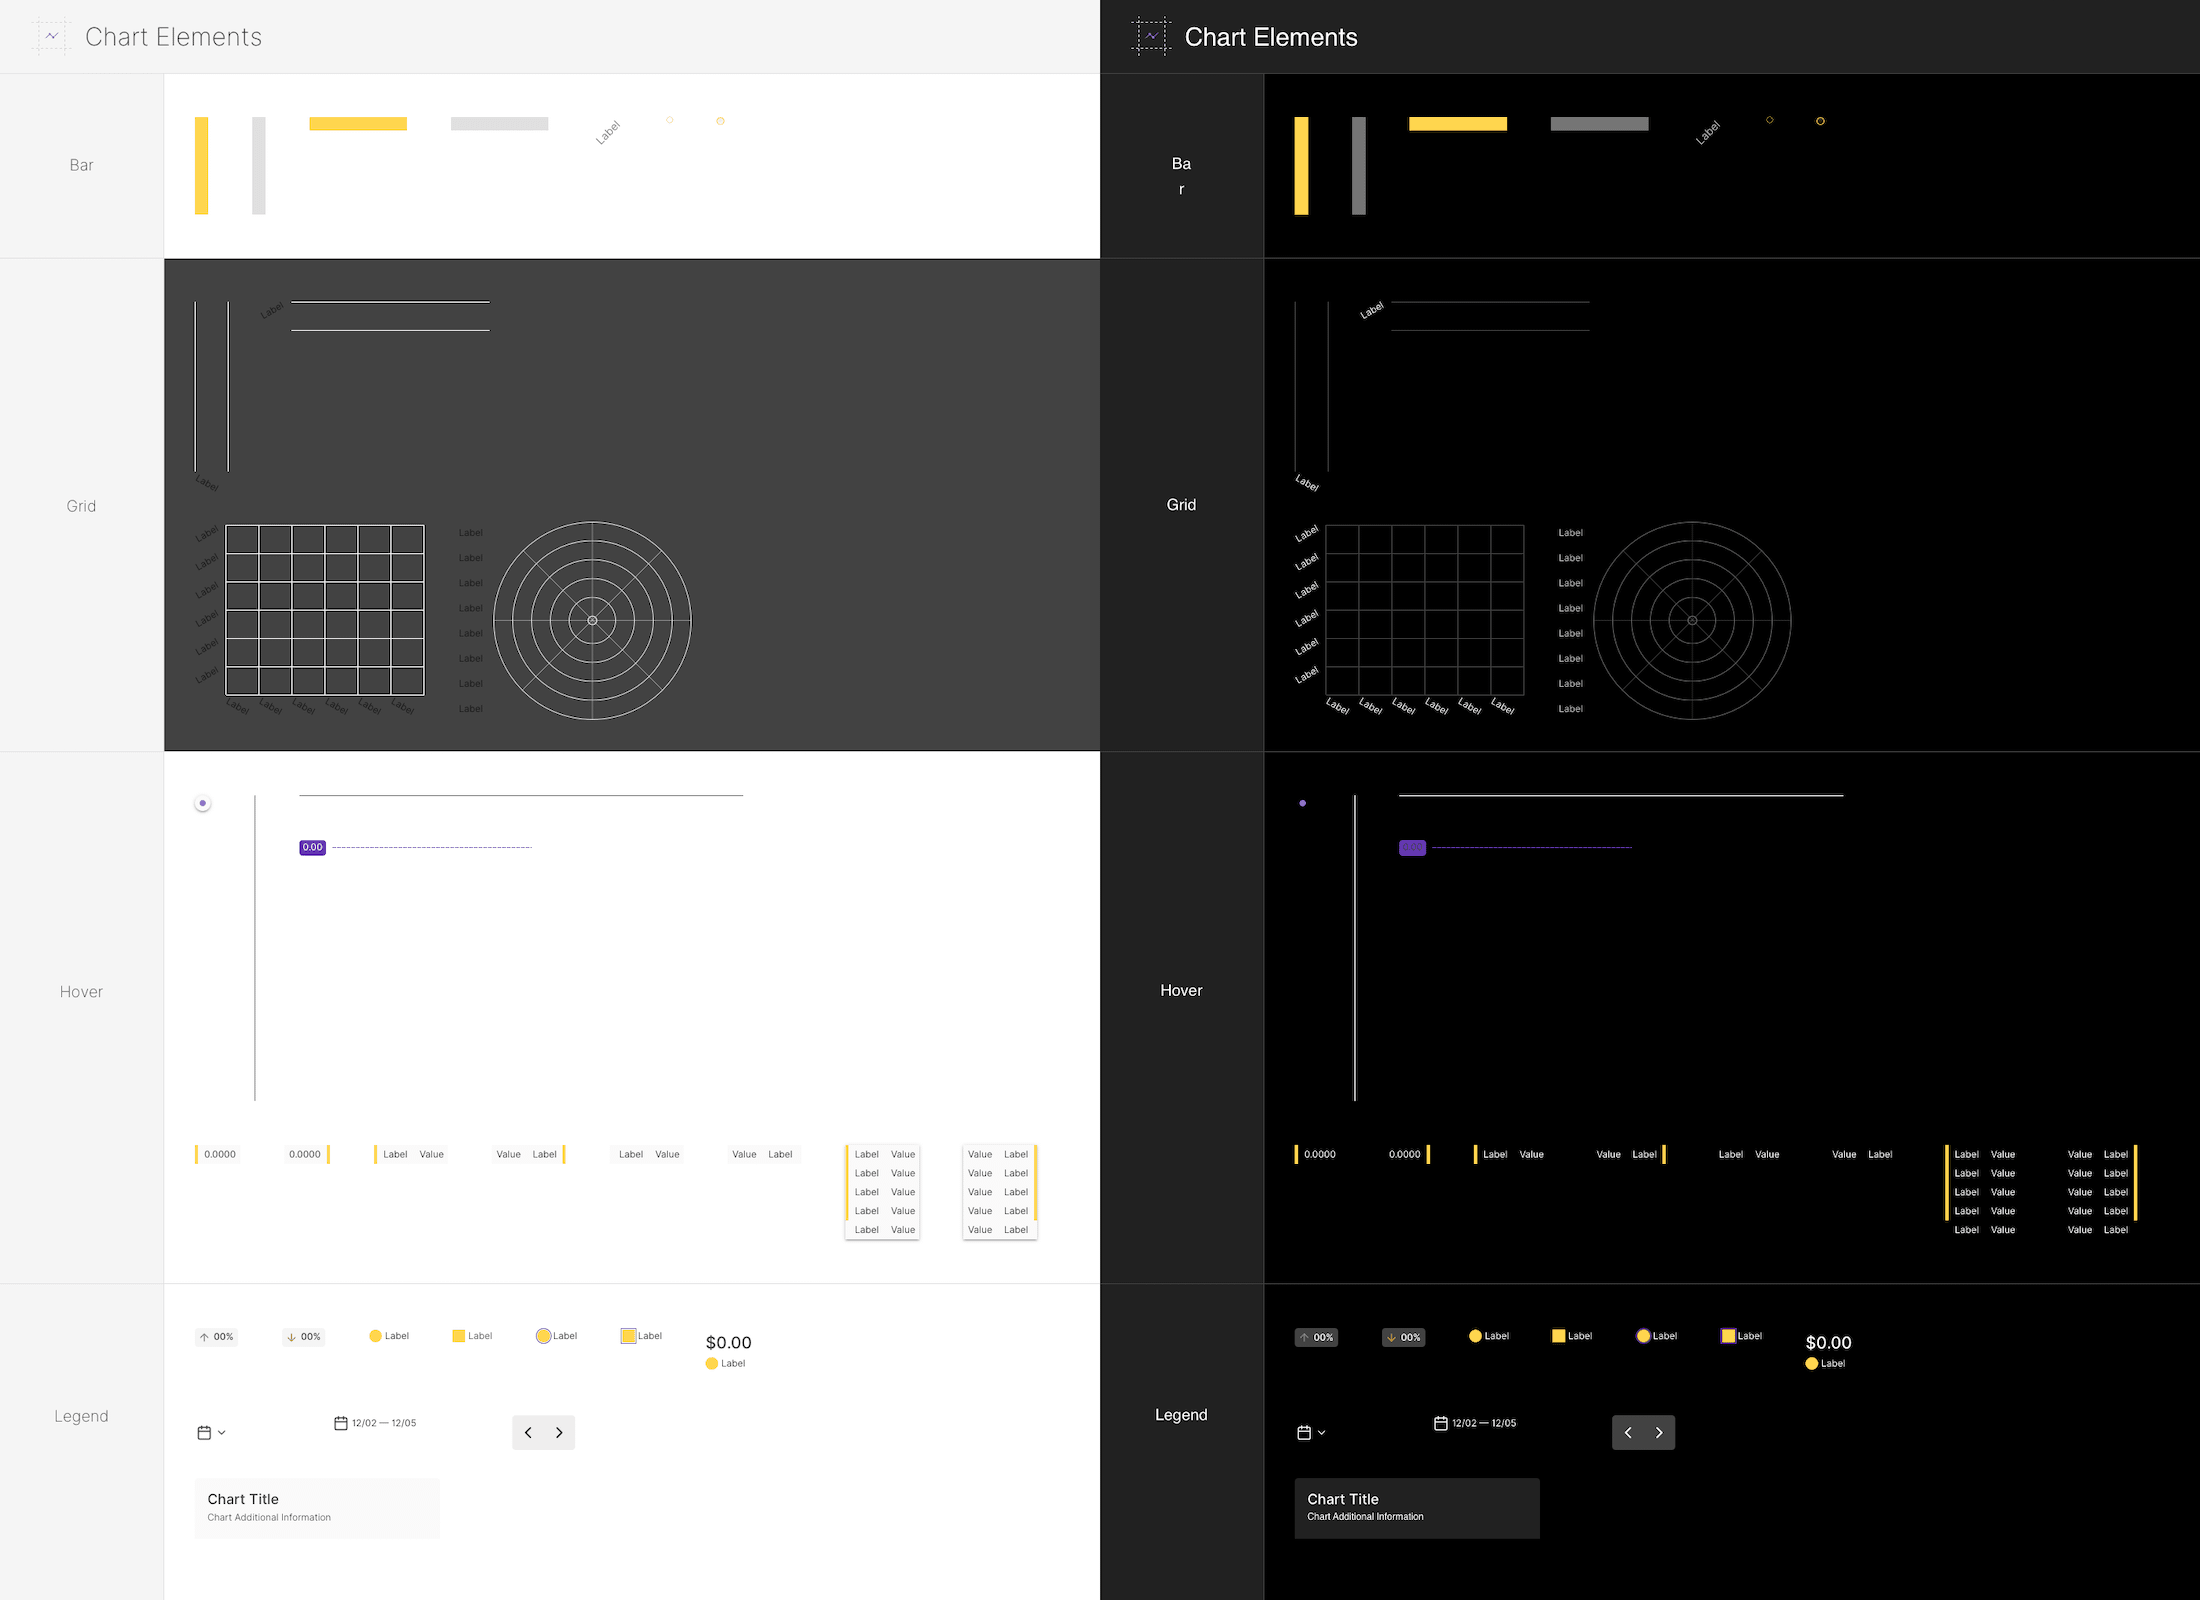Click the purple hover dot in dark Hover section
2200x1600 pixels.
point(1303,803)
